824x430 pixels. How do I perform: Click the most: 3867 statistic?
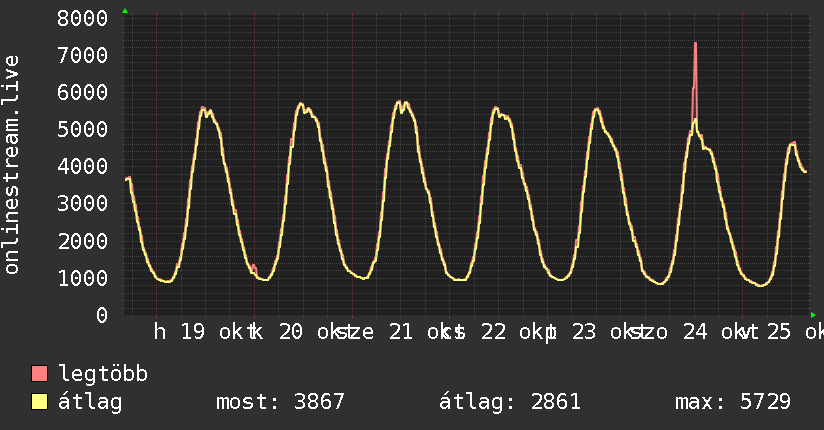[x=280, y=402]
